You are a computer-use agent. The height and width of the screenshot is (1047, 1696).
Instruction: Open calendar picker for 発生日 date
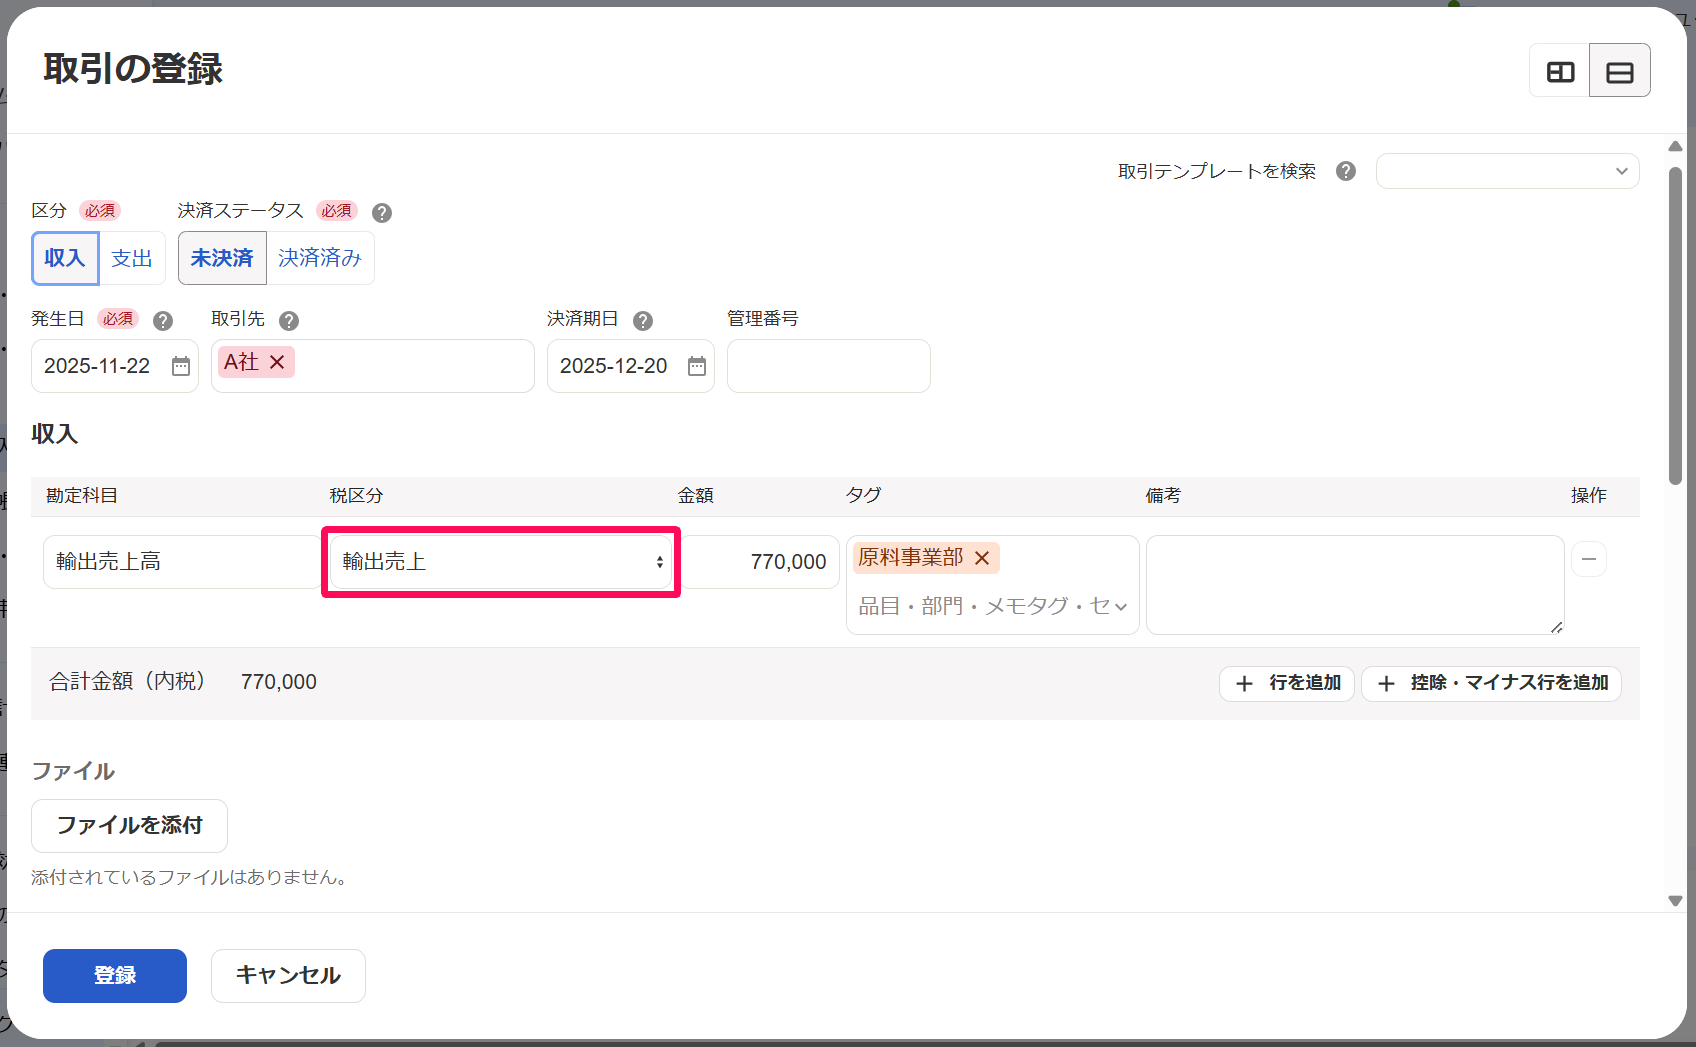[181, 366]
